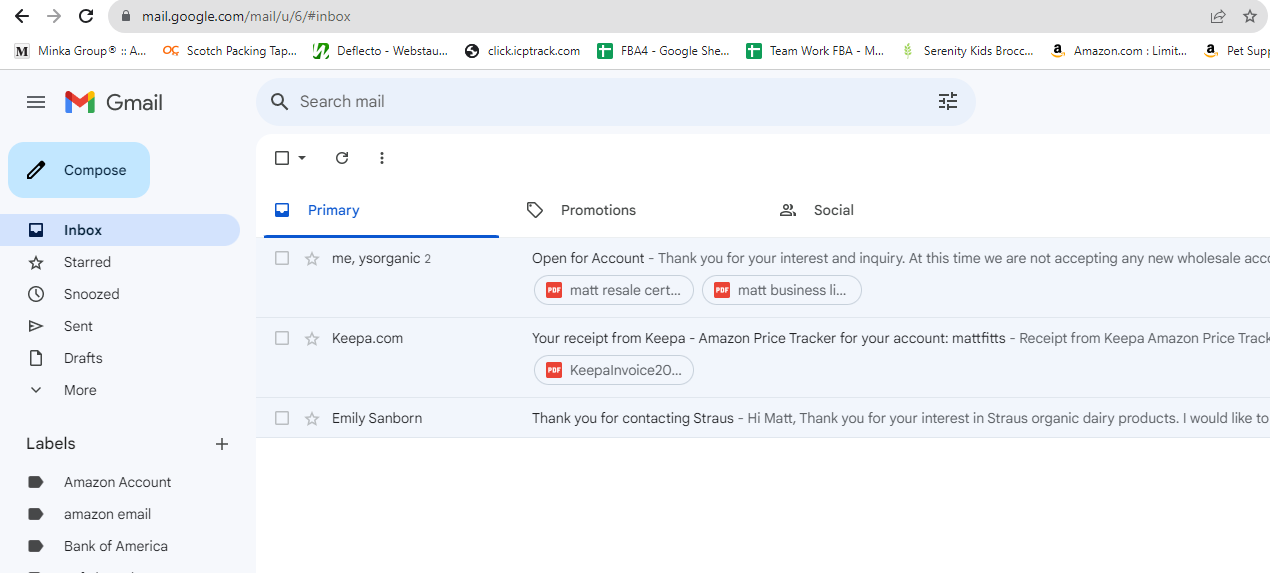Create a new label with plus icon
Screen dimensions: 1270x573
(x=222, y=444)
